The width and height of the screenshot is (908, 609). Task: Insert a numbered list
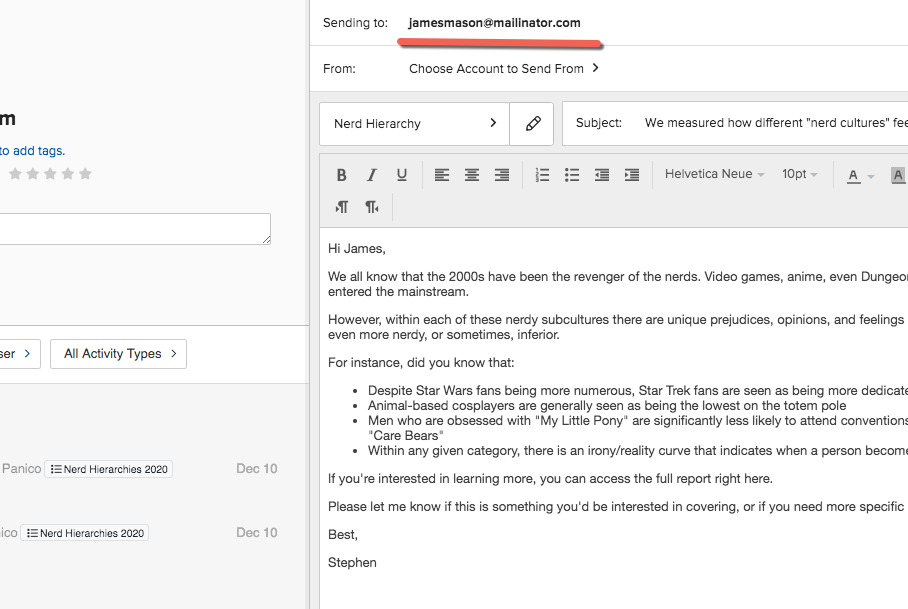(543, 175)
